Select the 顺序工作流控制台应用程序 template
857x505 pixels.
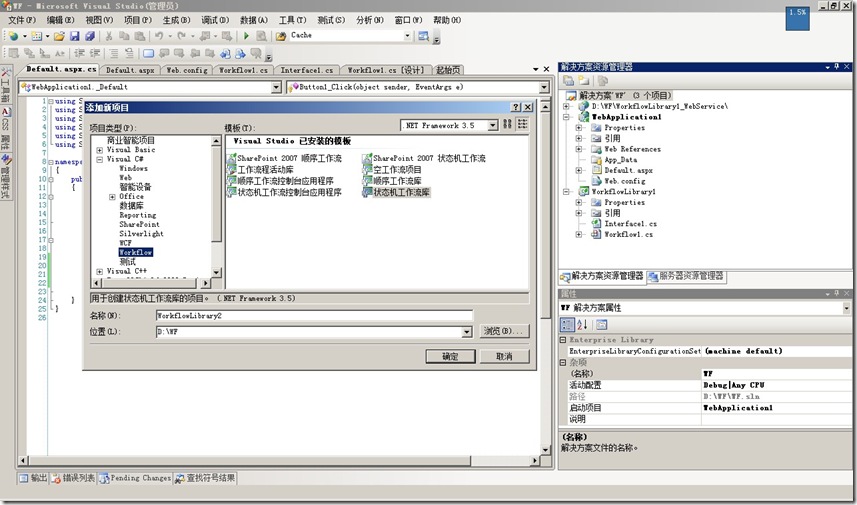(x=280, y=180)
